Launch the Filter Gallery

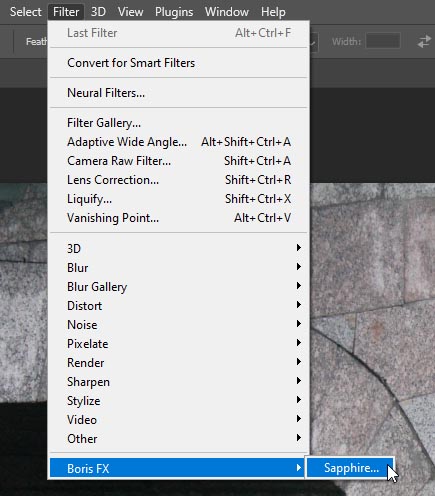[x=179, y=123]
